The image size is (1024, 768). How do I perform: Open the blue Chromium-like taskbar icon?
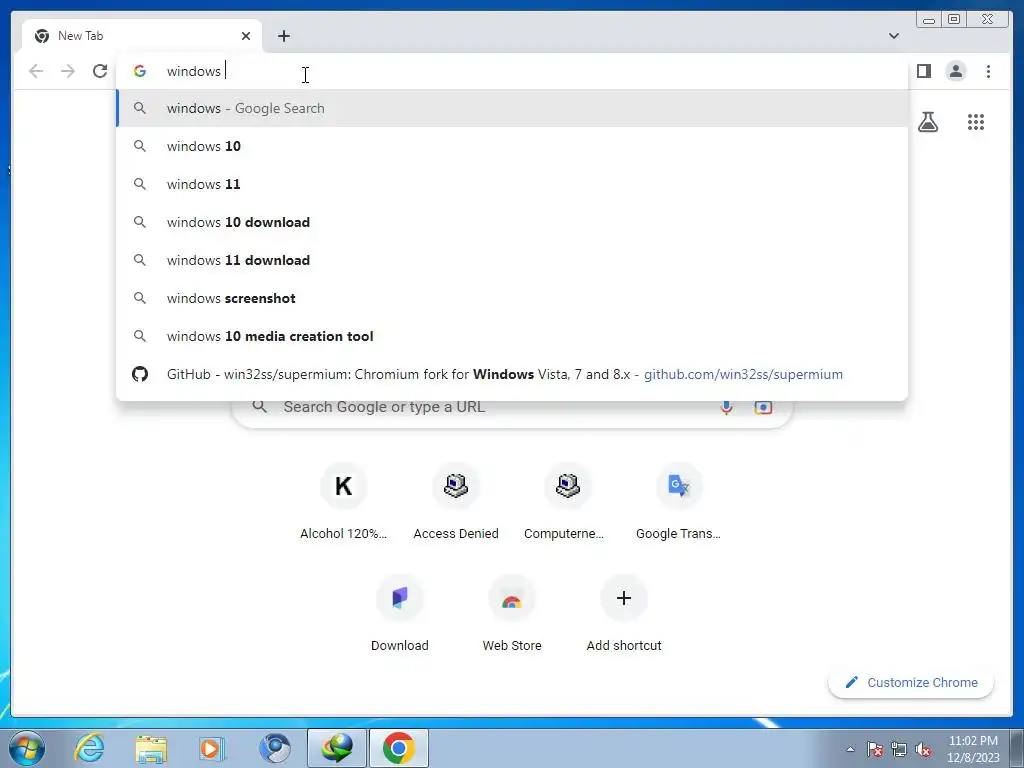click(x=274, y=748)
